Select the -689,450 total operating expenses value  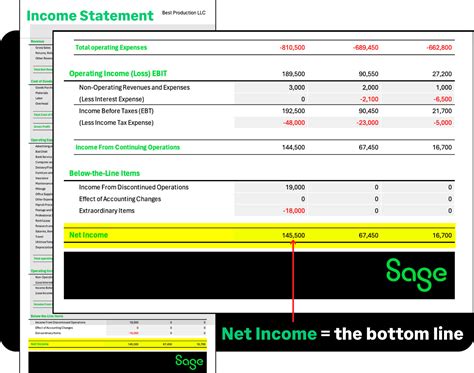click(x=366, y=48)
